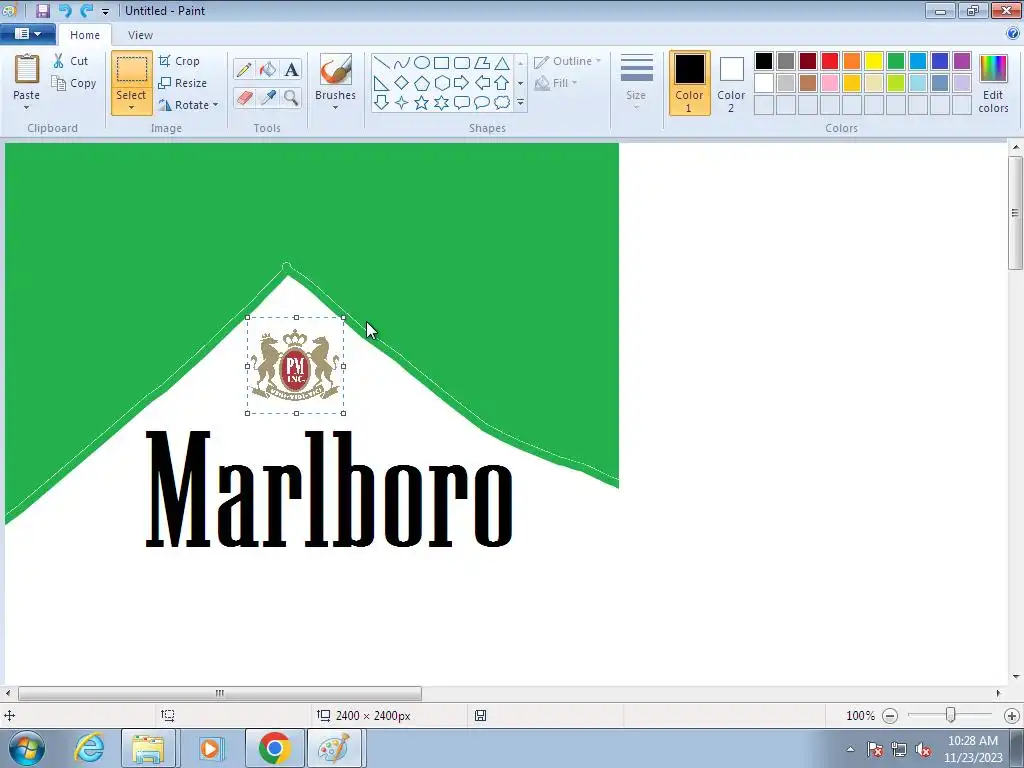Image resolution: width=1024 pixels, height=768 pixels.
Task: Open the Size thickness dropdown
Action: pos(636,83)
